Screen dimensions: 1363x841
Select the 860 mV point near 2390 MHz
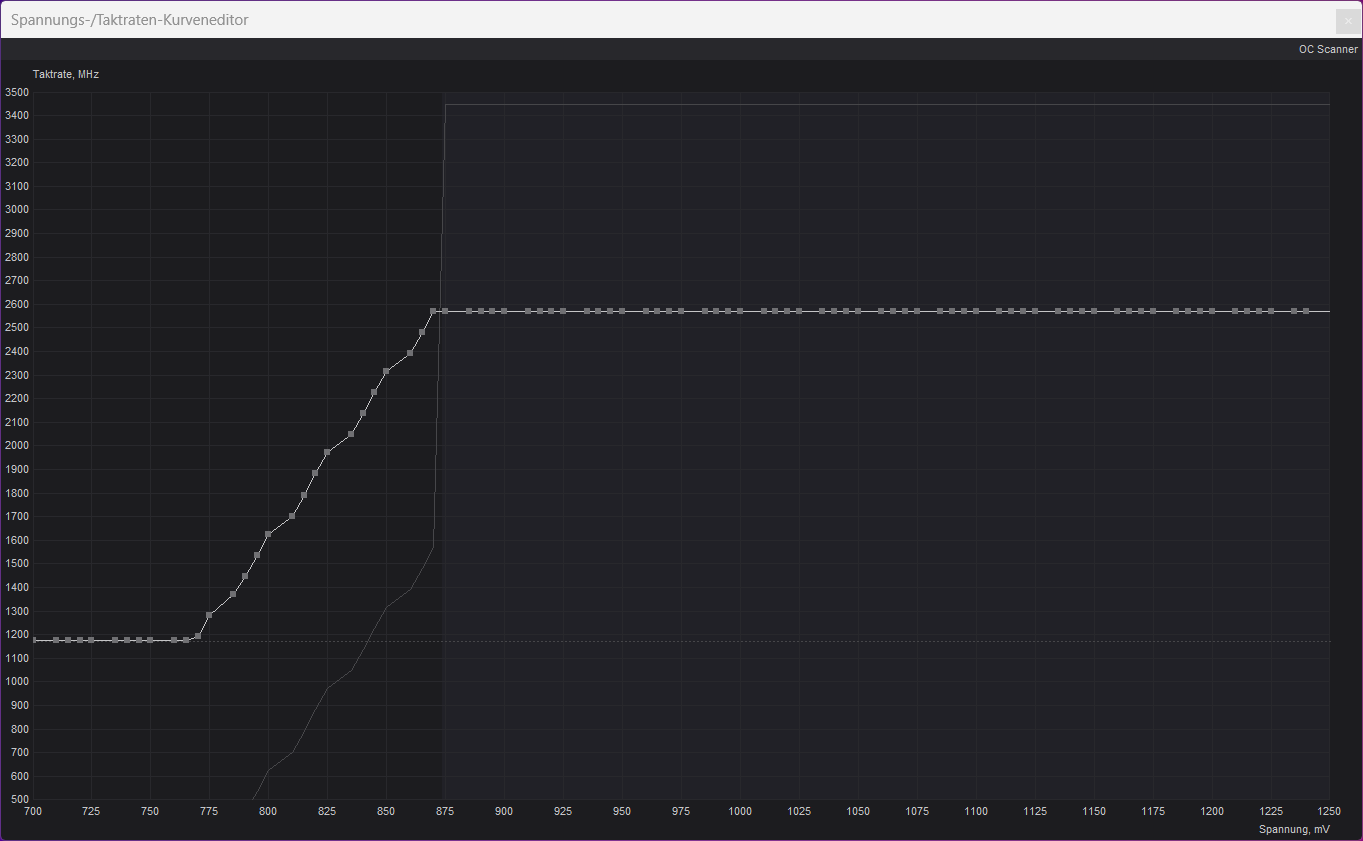(x=410, y=353)
